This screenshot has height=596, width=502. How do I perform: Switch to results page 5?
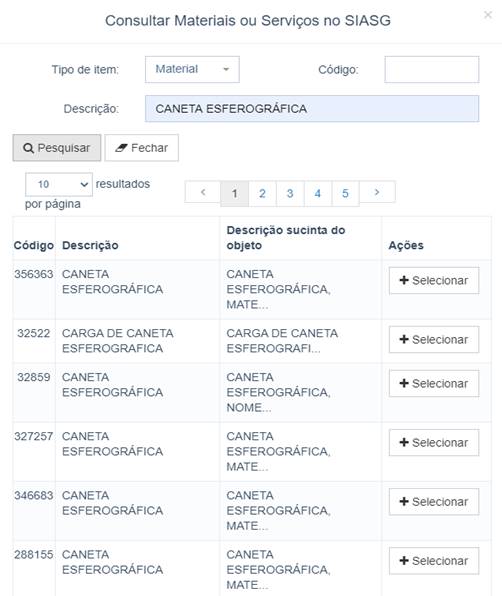click(x=345, y=193)
